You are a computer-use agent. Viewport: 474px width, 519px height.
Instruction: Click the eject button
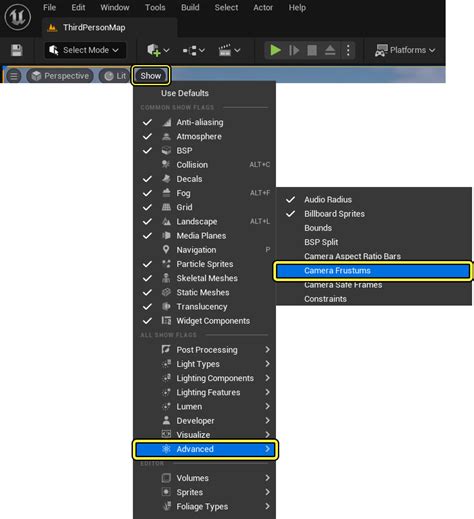pyautogui.click(x=330, y=50)
